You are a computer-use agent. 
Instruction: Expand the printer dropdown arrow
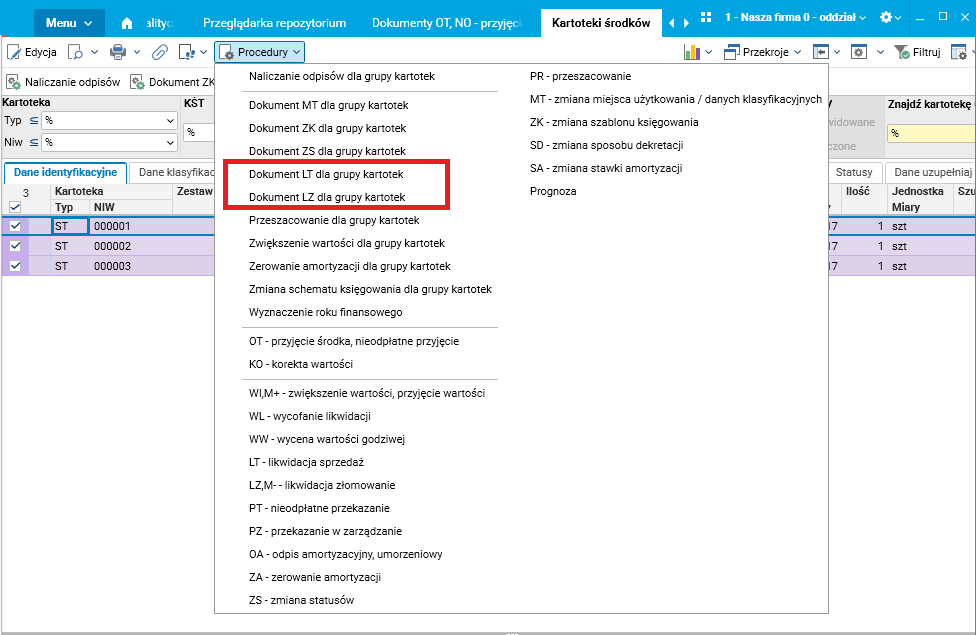click(137, 52)
